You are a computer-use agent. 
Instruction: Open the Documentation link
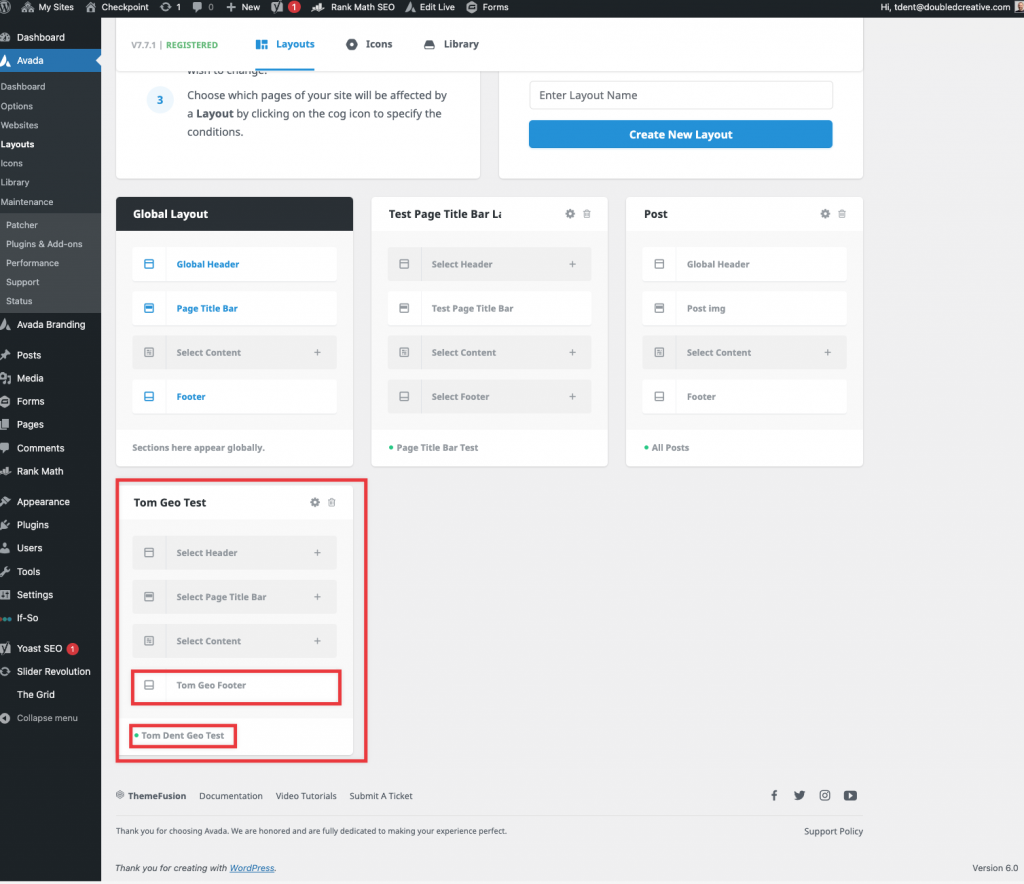coord(231,796)
